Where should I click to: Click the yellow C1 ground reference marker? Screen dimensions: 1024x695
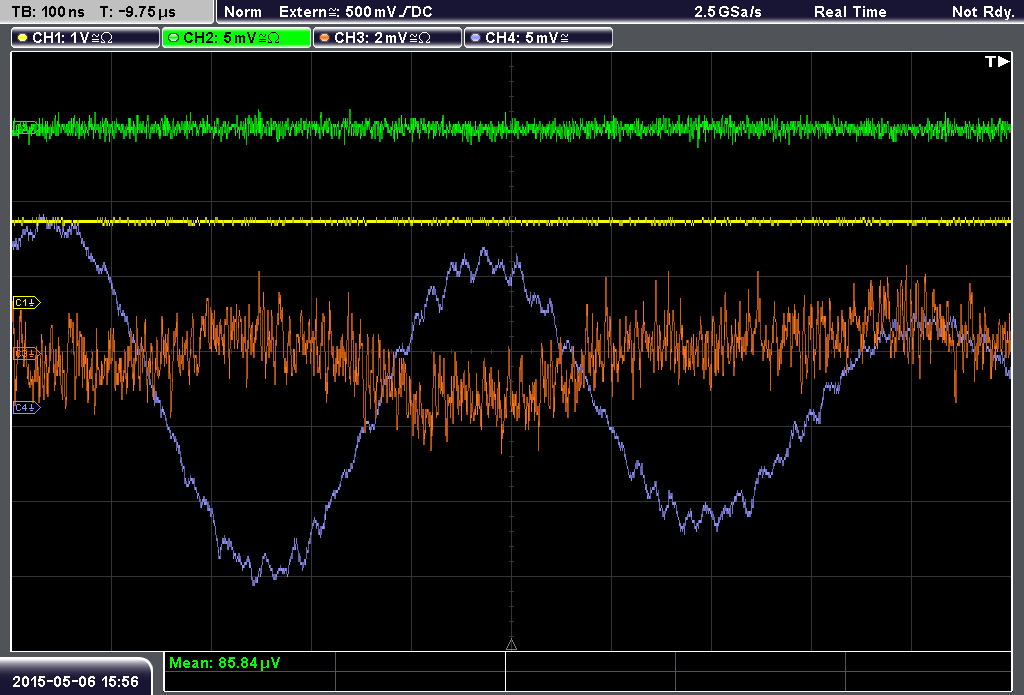point(27,302)
